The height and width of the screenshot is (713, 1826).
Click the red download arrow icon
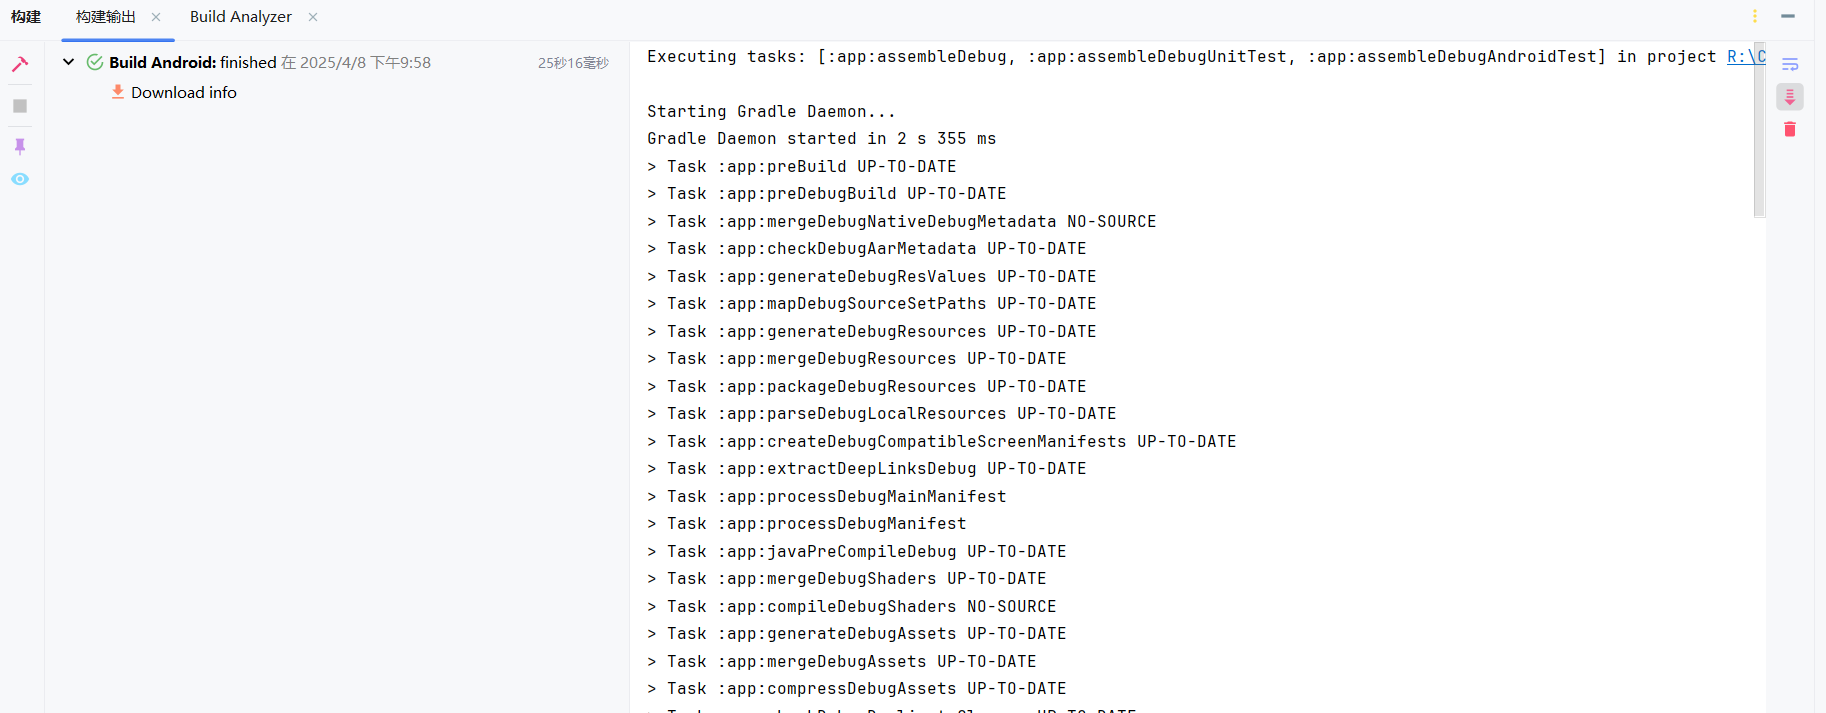(x=118, y=92)
